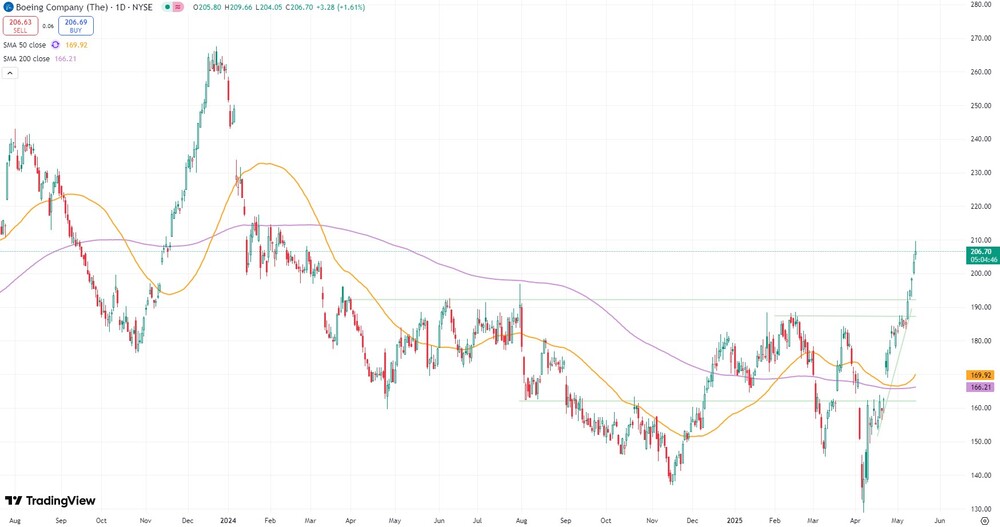Click the open price O205.80 readout
1000x527 pixels.
coord(207,8)
